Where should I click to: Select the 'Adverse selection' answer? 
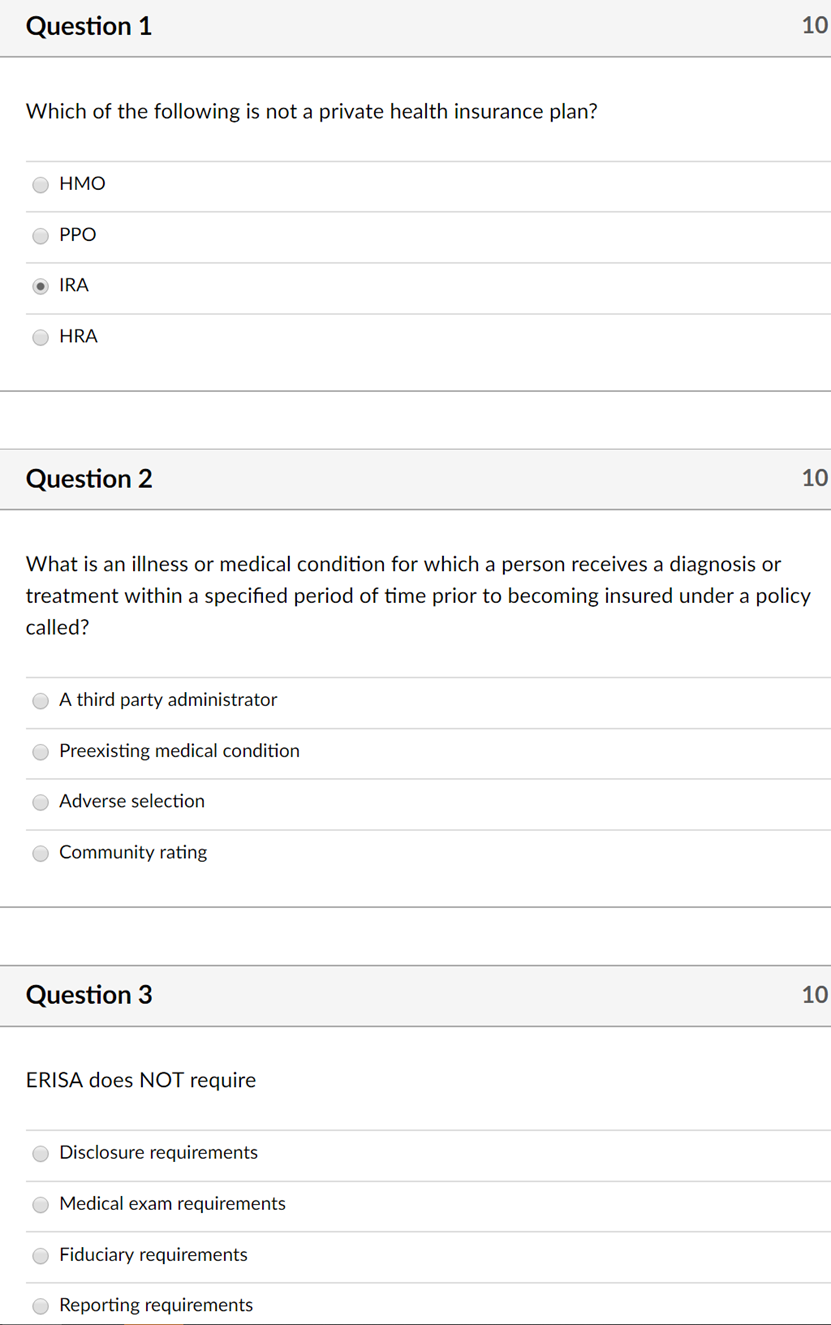[40, 802]
